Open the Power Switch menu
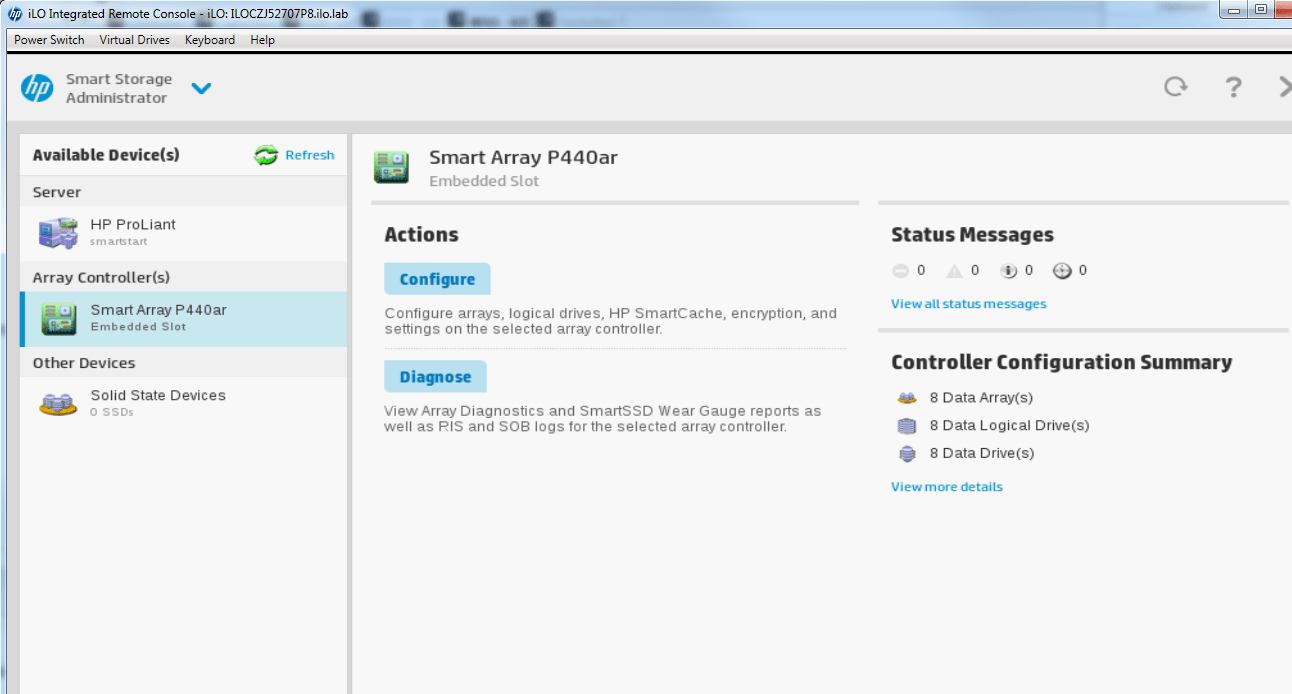 [x=49, y=40]
